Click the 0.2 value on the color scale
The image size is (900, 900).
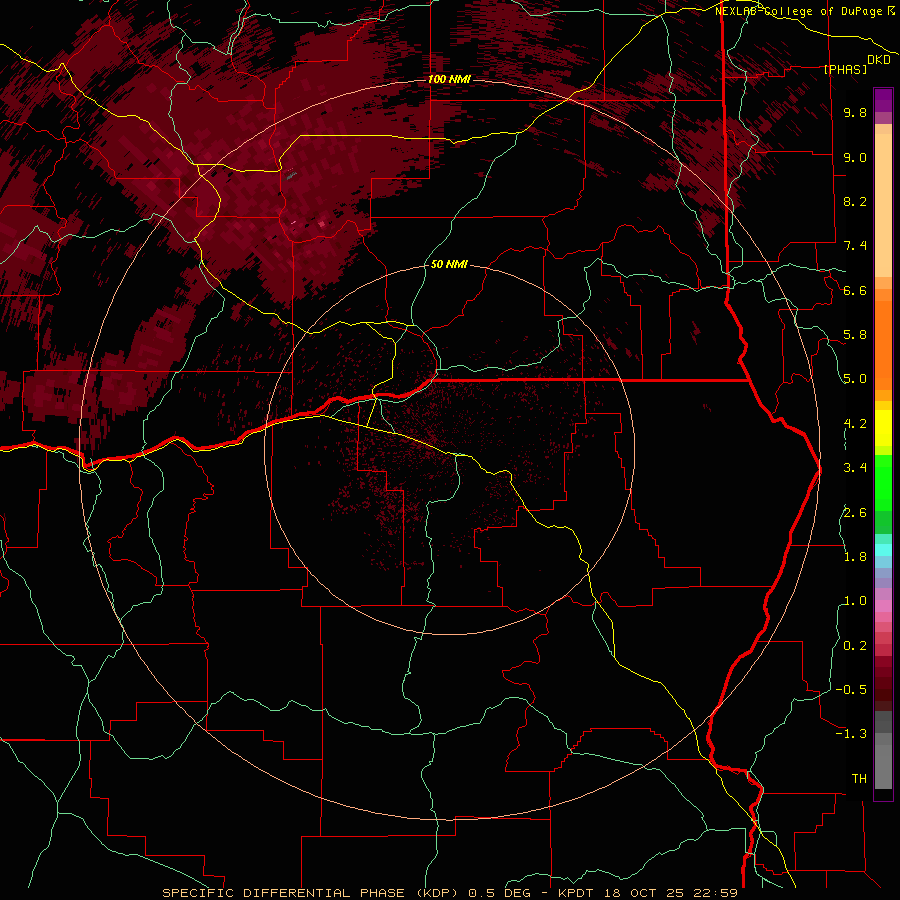(855, 646)
